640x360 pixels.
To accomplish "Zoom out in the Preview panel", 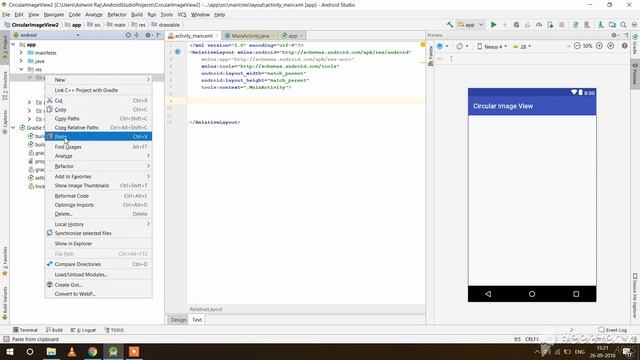I will 577,46.
